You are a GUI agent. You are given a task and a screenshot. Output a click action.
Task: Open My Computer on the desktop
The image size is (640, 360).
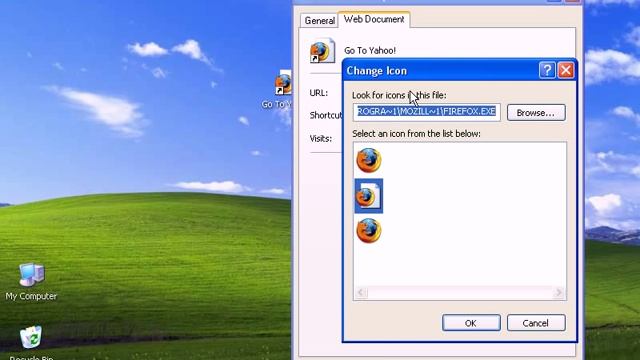[x=31, y=282]
